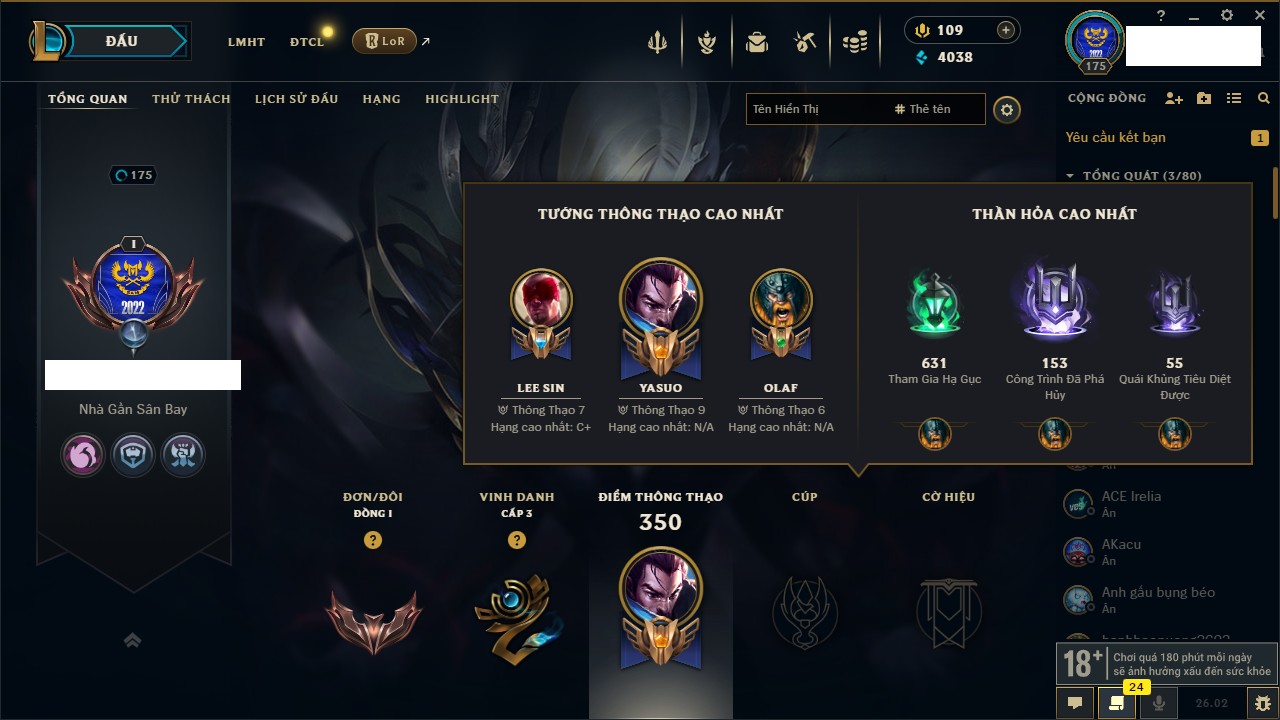
Task: Open the Loot hammer icon
Action: [x=805, y=42]
